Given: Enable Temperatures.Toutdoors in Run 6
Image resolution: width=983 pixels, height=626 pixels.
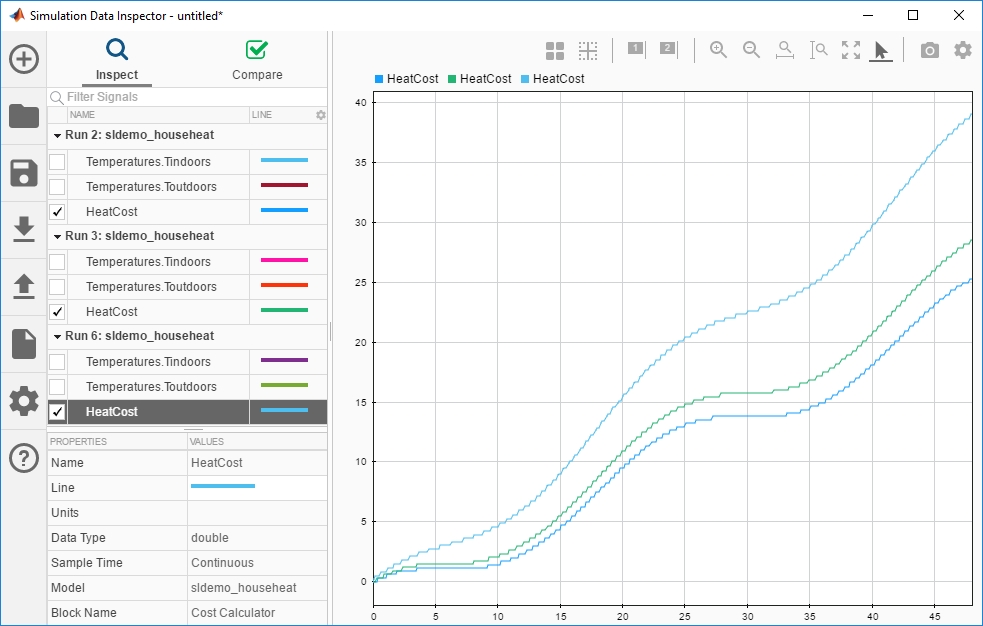Looking at the screenshot, I should pyautogui.click(x=58, y=387).
